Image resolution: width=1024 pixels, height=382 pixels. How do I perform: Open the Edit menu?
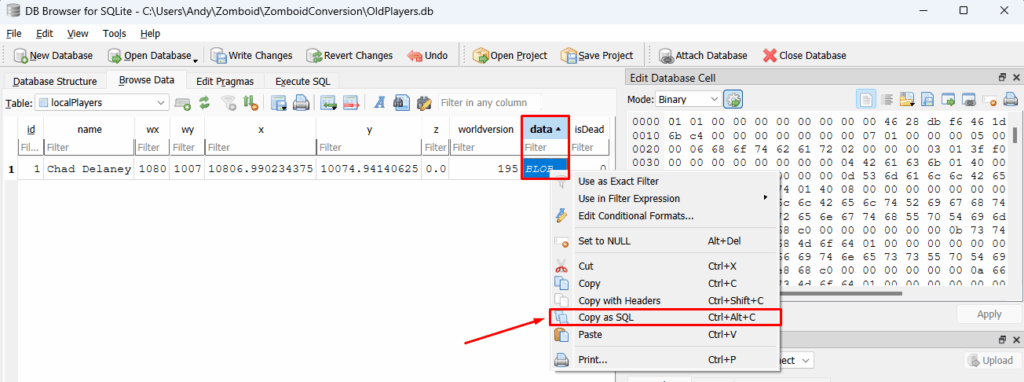point(44,33)
